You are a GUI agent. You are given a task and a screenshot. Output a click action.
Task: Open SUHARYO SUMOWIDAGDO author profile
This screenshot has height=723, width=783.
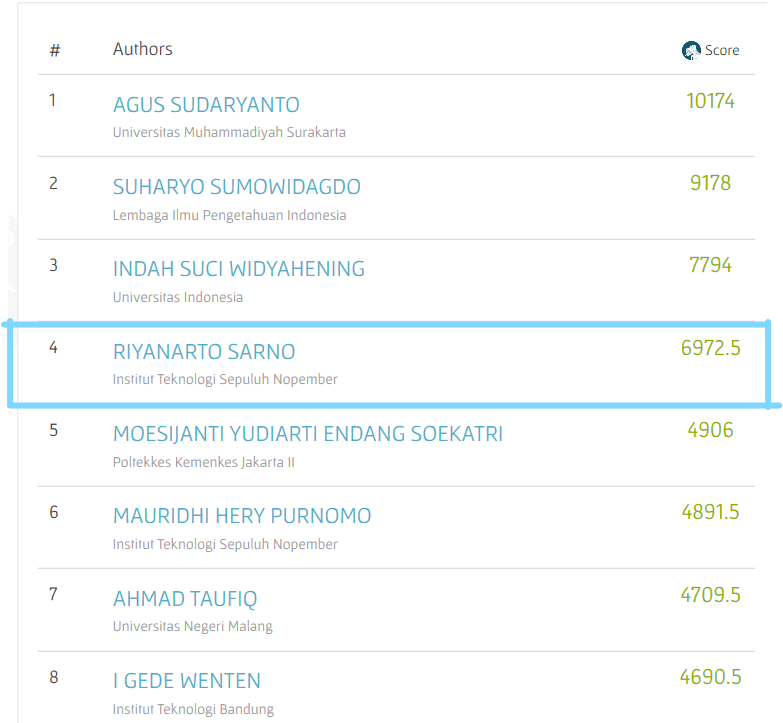click(236, 187)
